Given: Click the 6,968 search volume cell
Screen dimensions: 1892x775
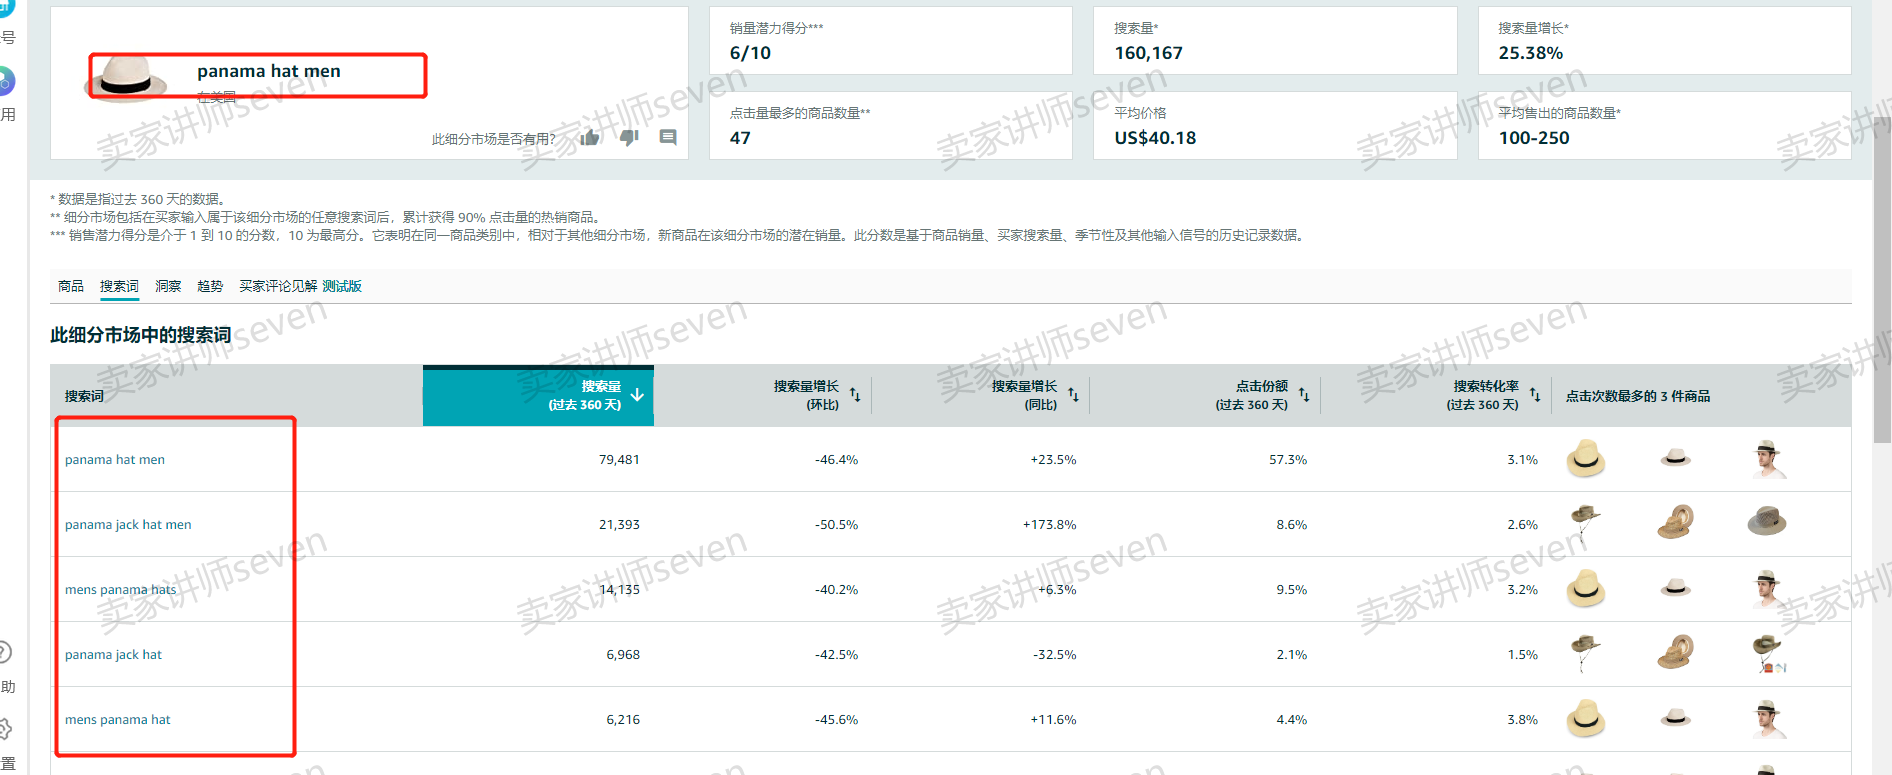Looking at the screenshot, I should pos(623,655).
